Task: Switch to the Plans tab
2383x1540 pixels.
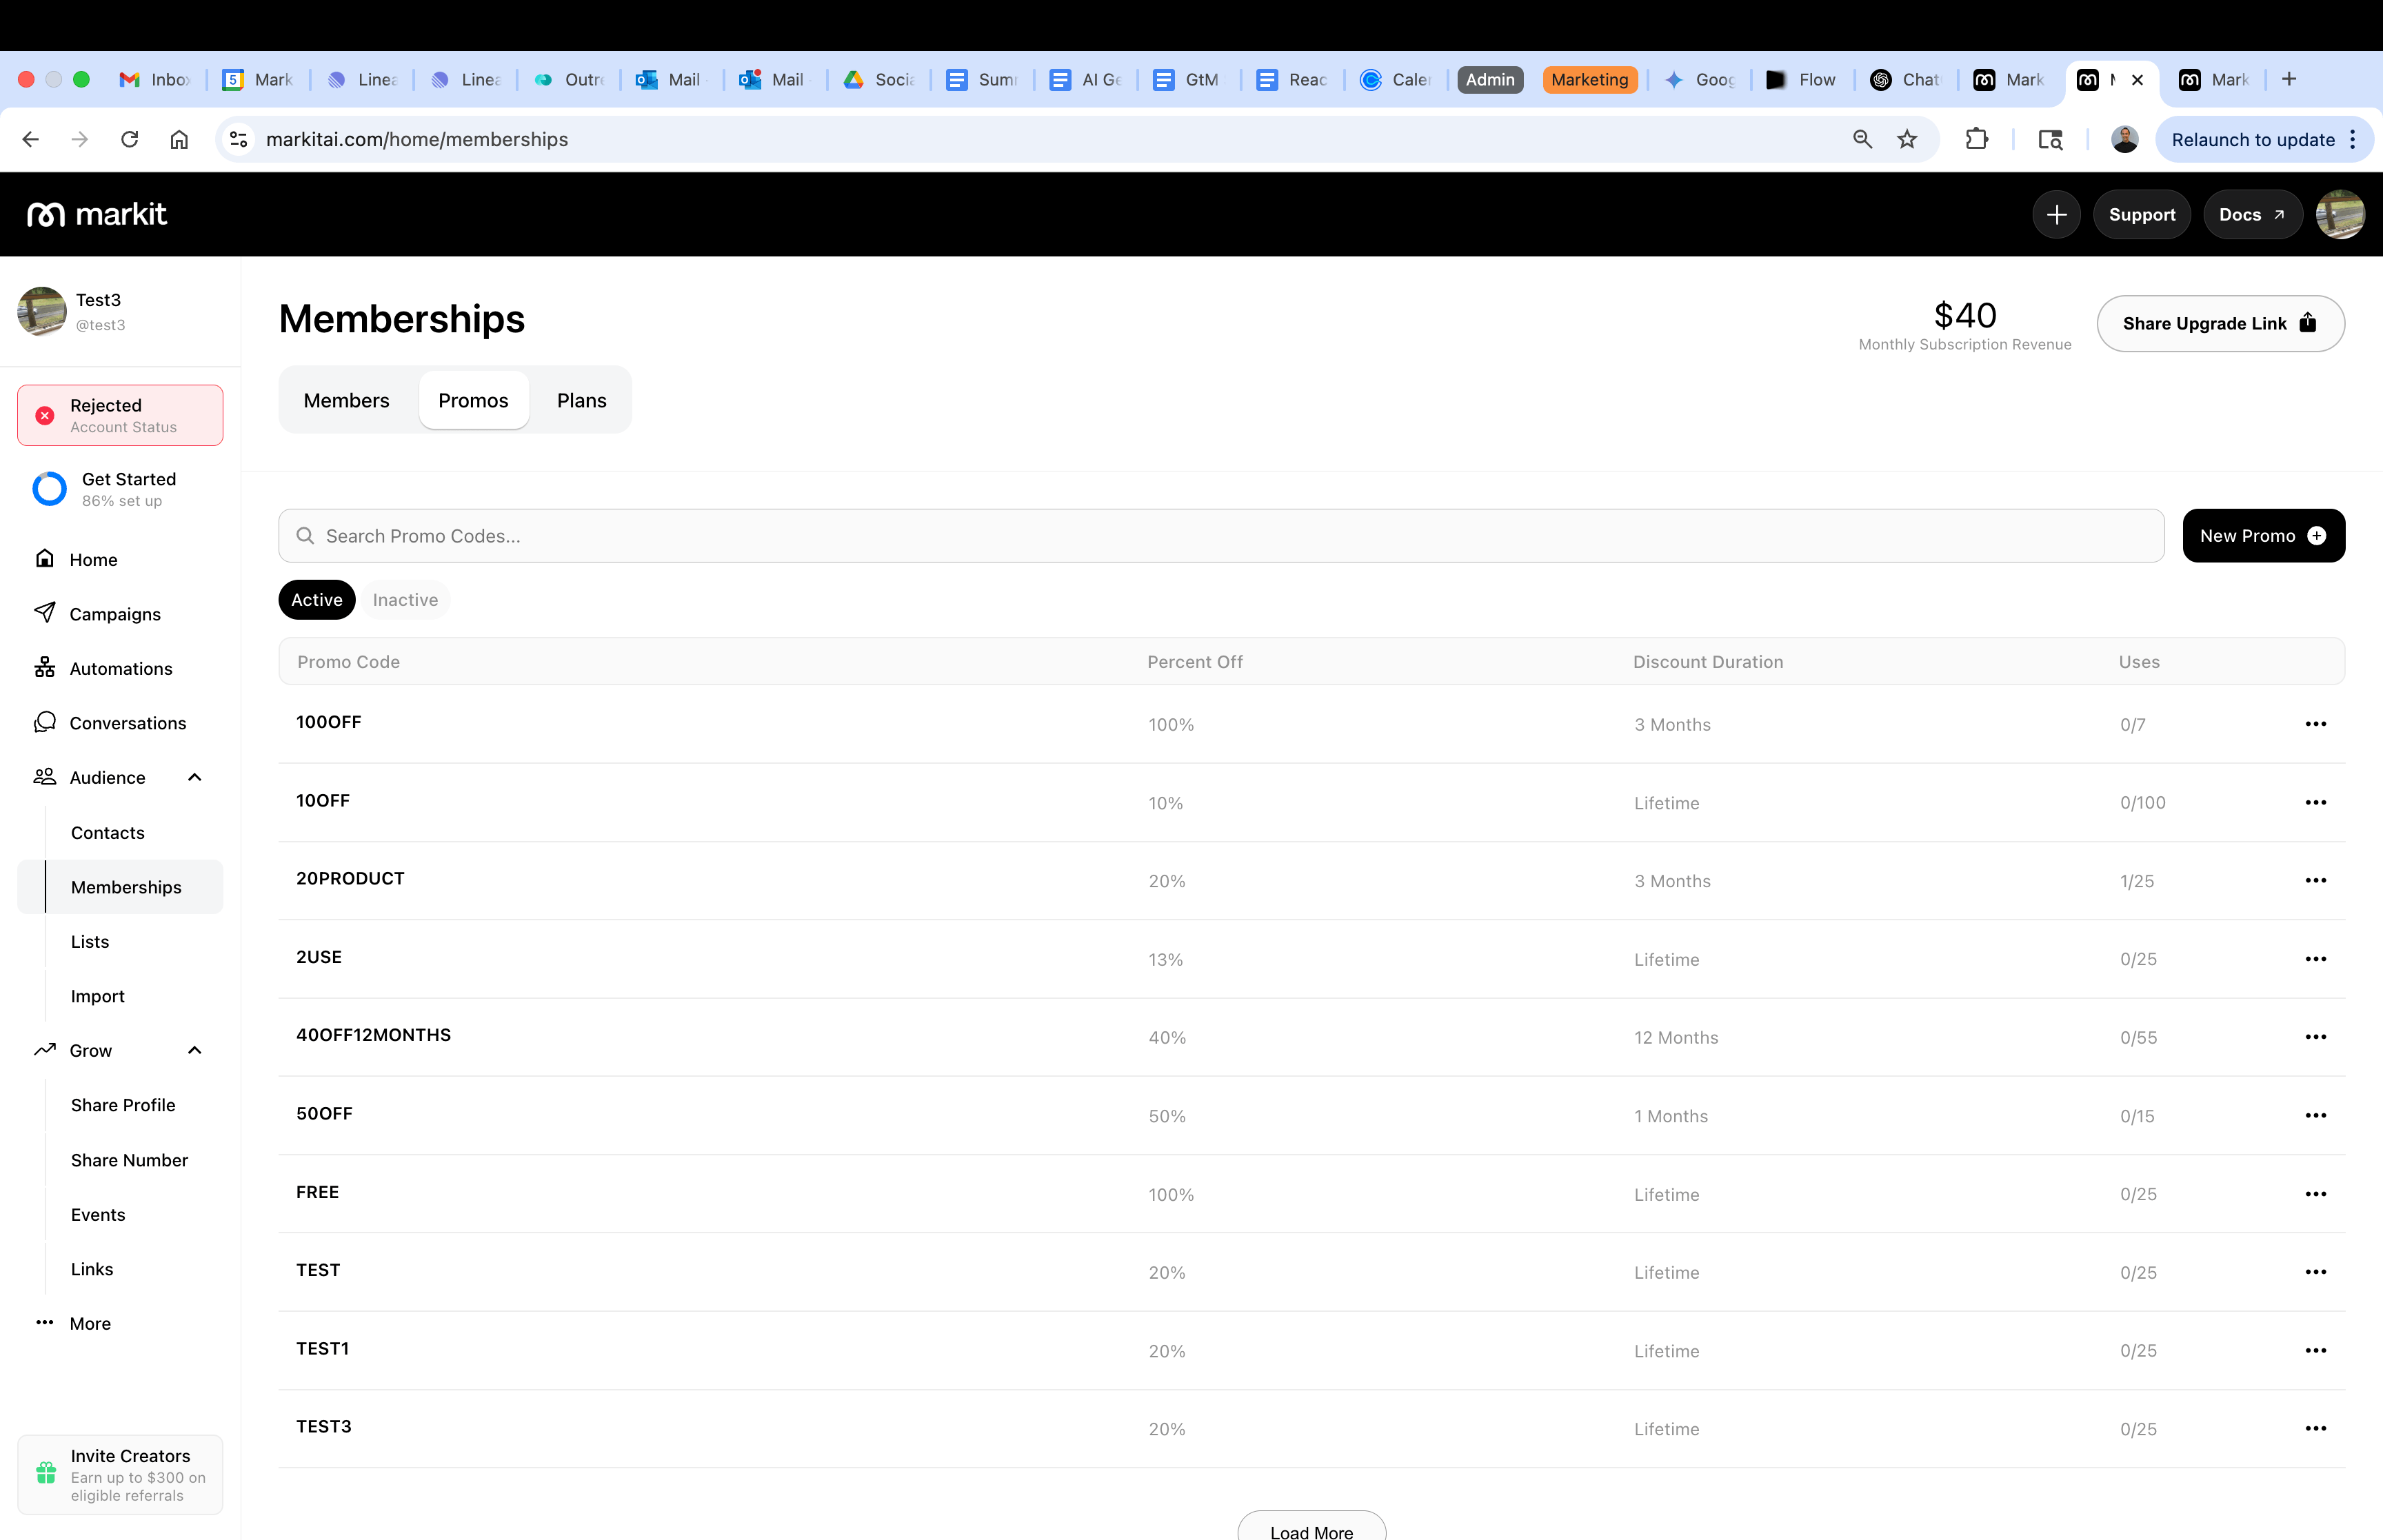Action: [x=581, y=400]
